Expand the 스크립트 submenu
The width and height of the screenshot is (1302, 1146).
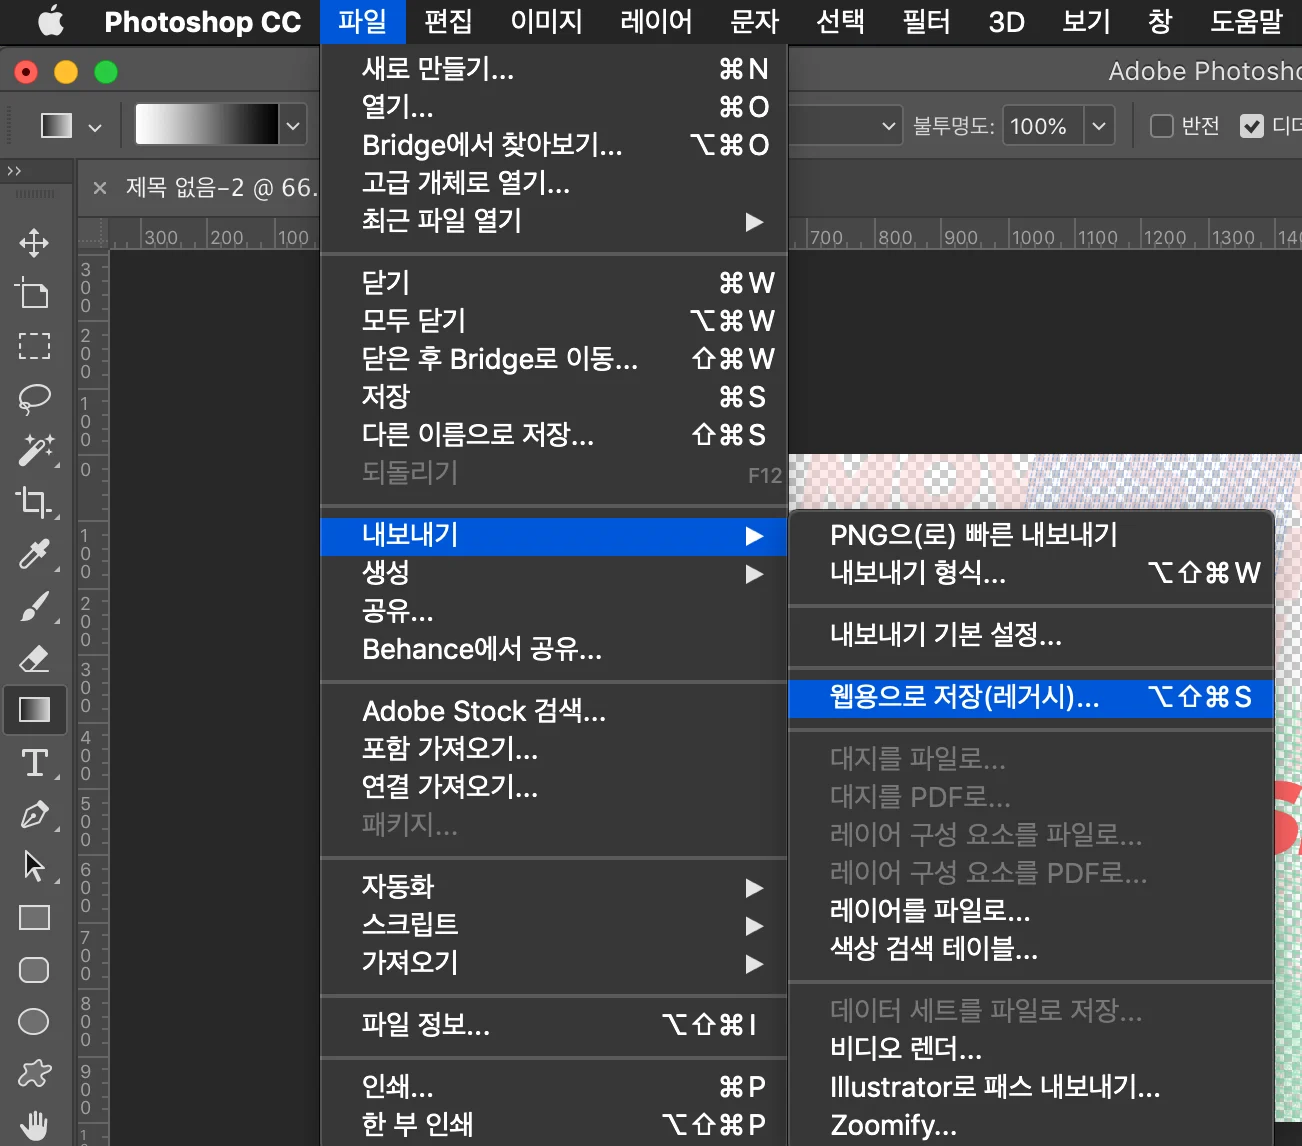(554, 925)
